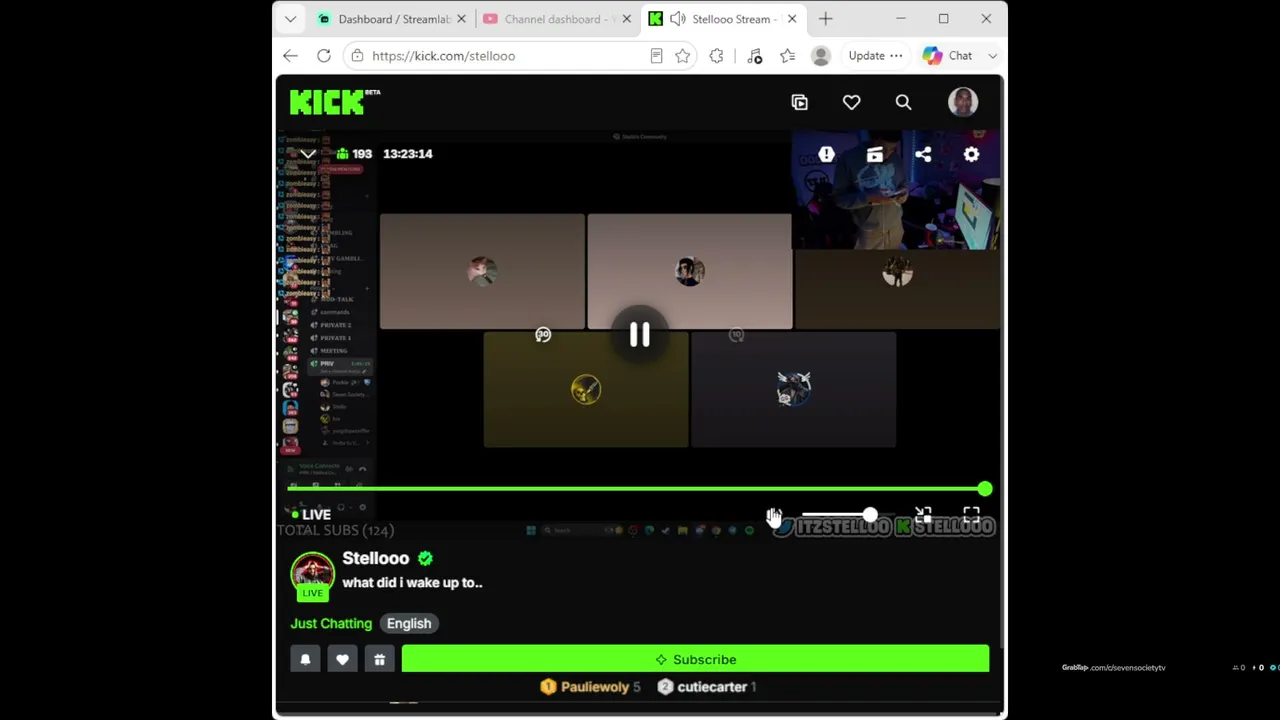Screen dimensions: 1280x720
Task: Close the Stellooo Stream tab
Action: [793, 19]
